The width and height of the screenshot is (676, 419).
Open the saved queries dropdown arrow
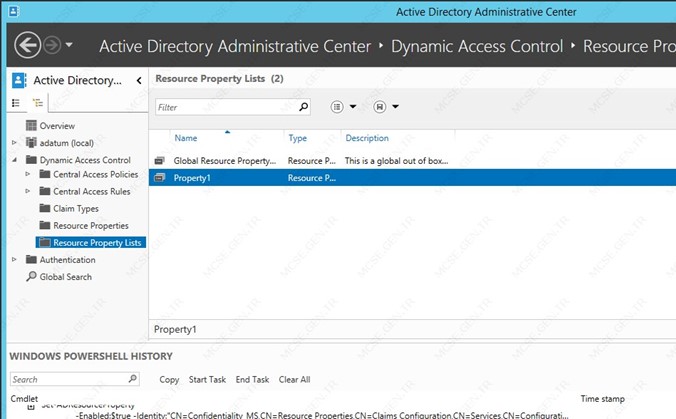(395, 106)
